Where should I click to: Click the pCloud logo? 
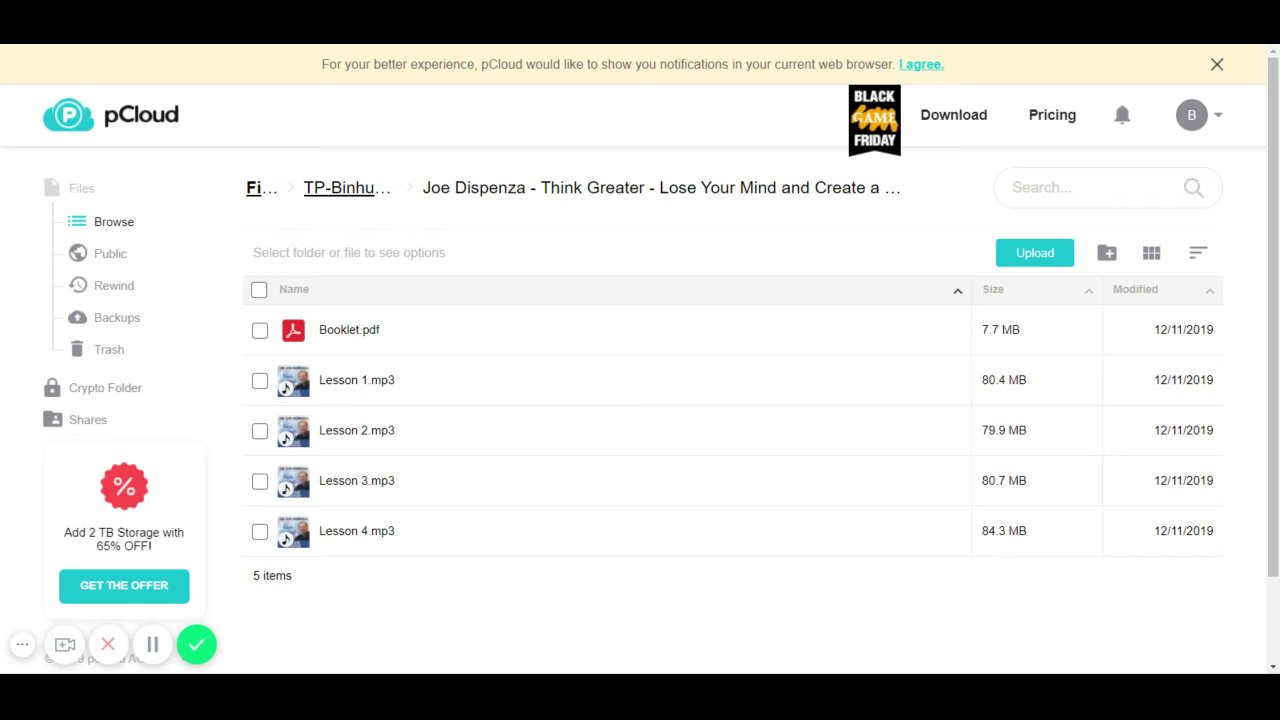pyautogui.click(x=111, y=115)
